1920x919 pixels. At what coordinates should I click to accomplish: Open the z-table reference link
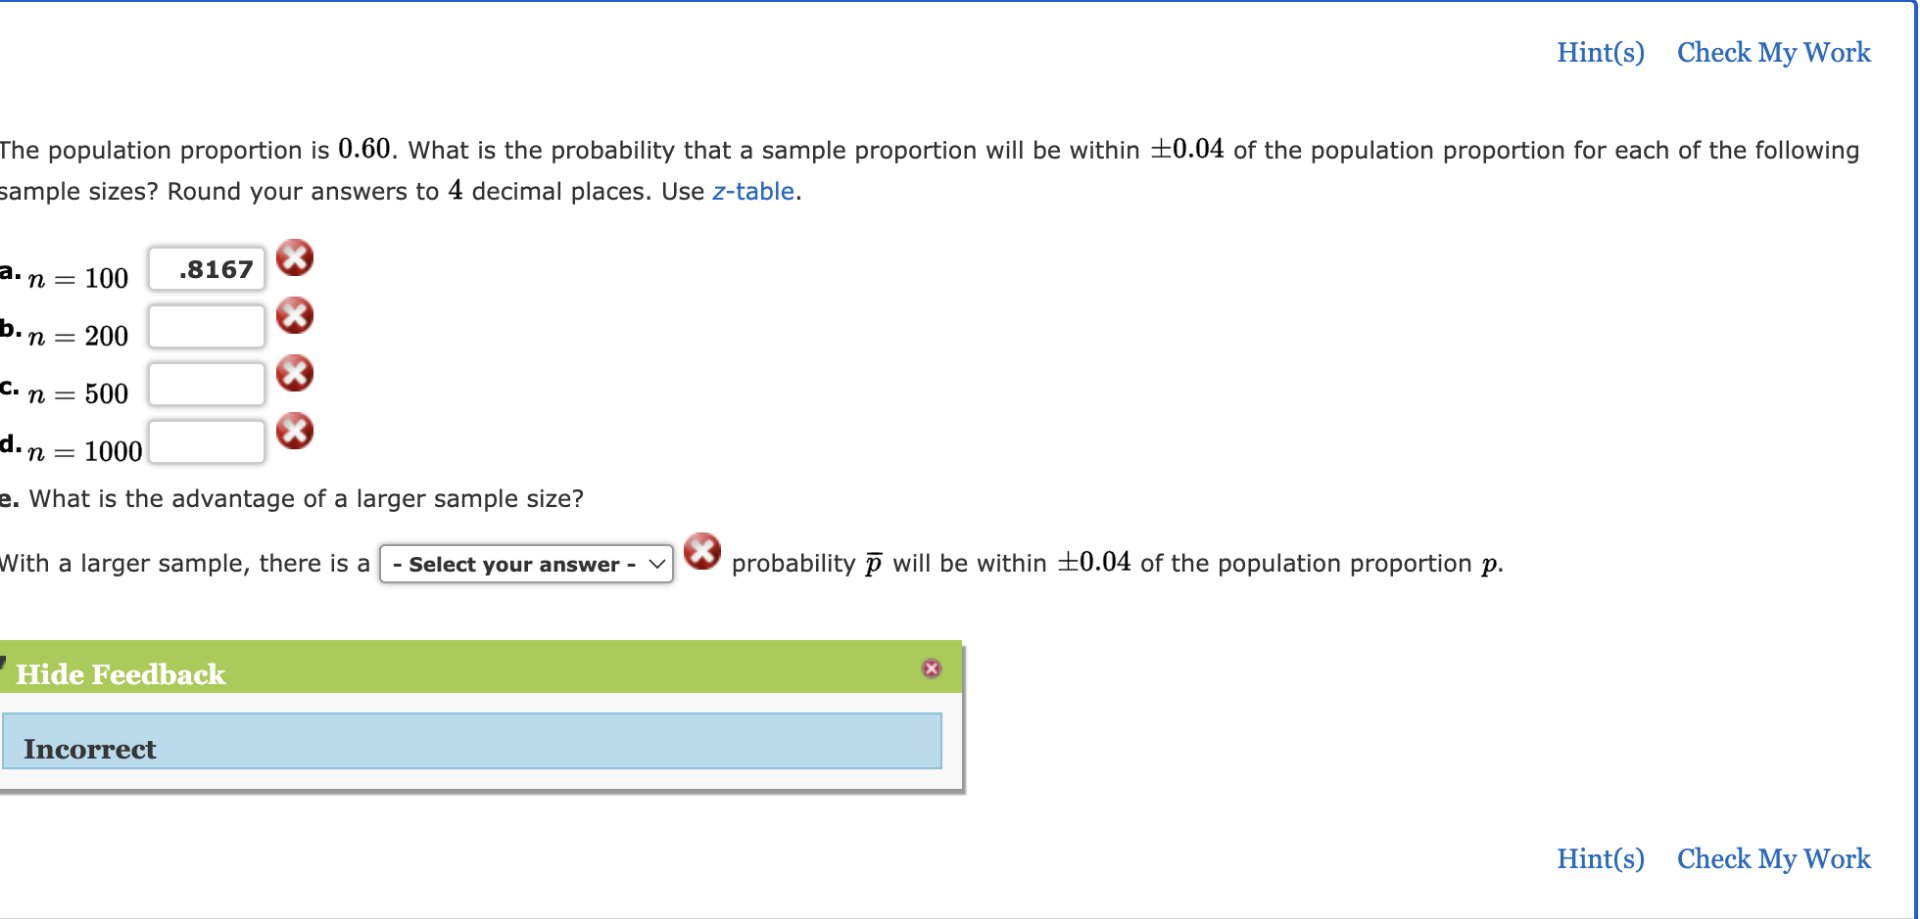754,191
